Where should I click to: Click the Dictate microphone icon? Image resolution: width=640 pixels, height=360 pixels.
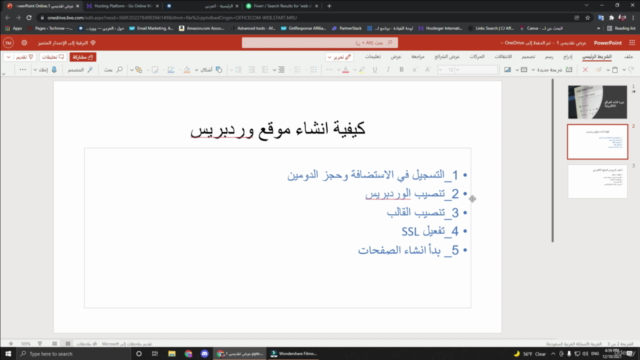[x=54, y=70]
